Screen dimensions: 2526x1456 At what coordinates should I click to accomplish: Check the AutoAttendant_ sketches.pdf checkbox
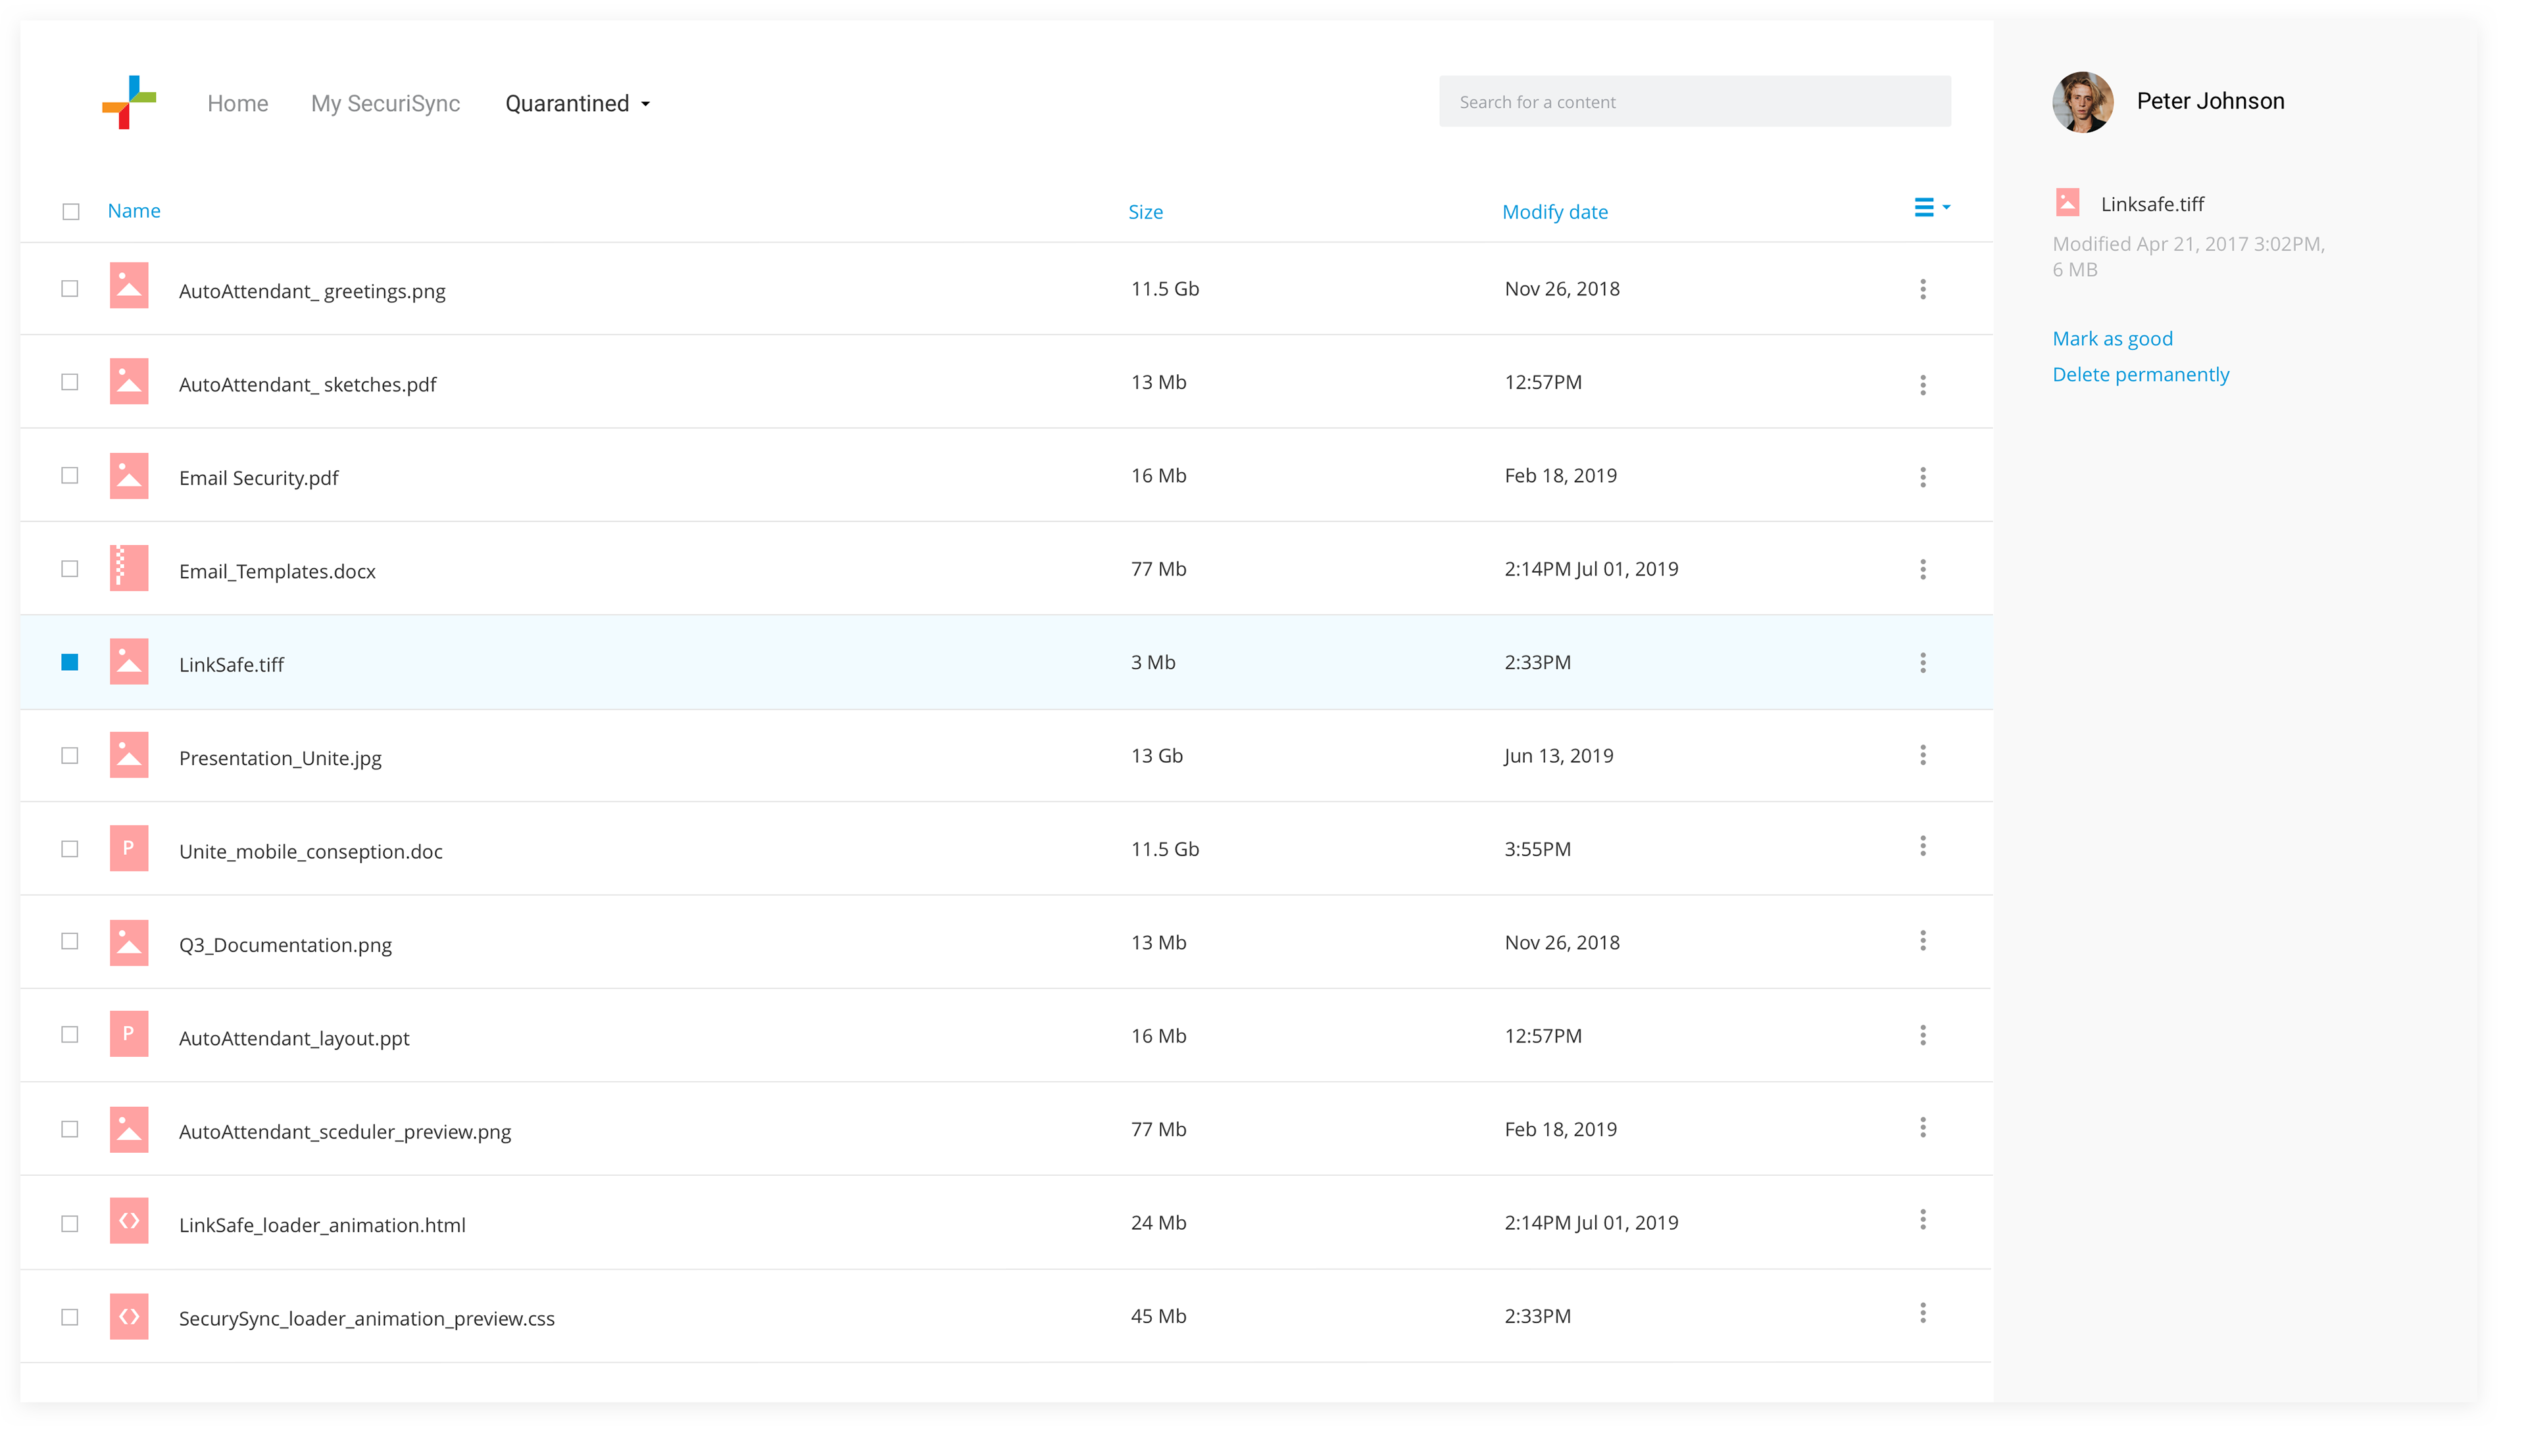click(x=70, y=382)
